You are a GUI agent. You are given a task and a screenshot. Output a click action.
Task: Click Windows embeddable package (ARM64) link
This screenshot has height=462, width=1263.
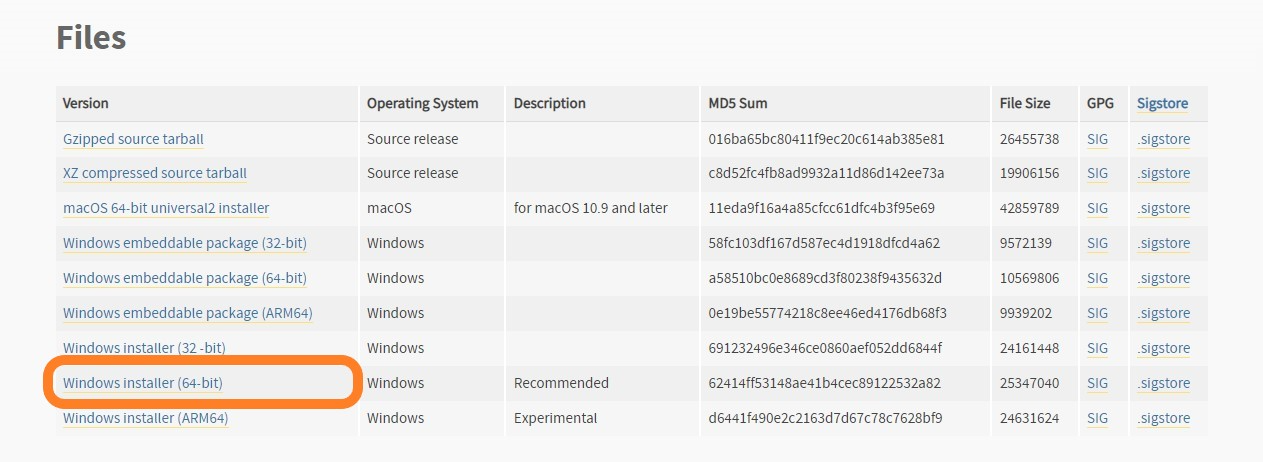pos(188,313)
